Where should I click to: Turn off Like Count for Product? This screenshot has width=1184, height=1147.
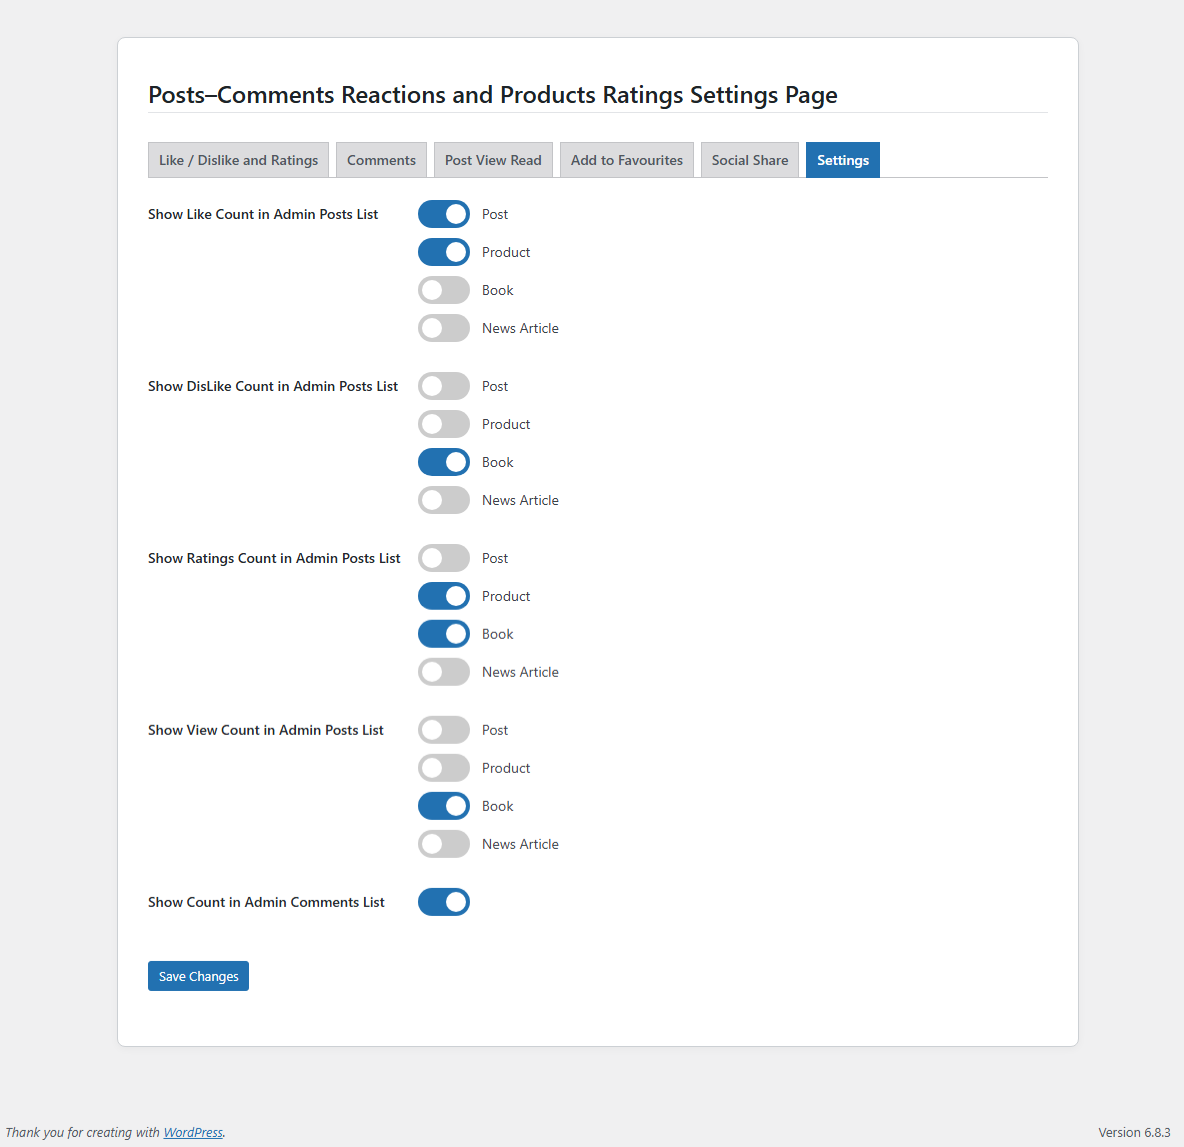443,252
